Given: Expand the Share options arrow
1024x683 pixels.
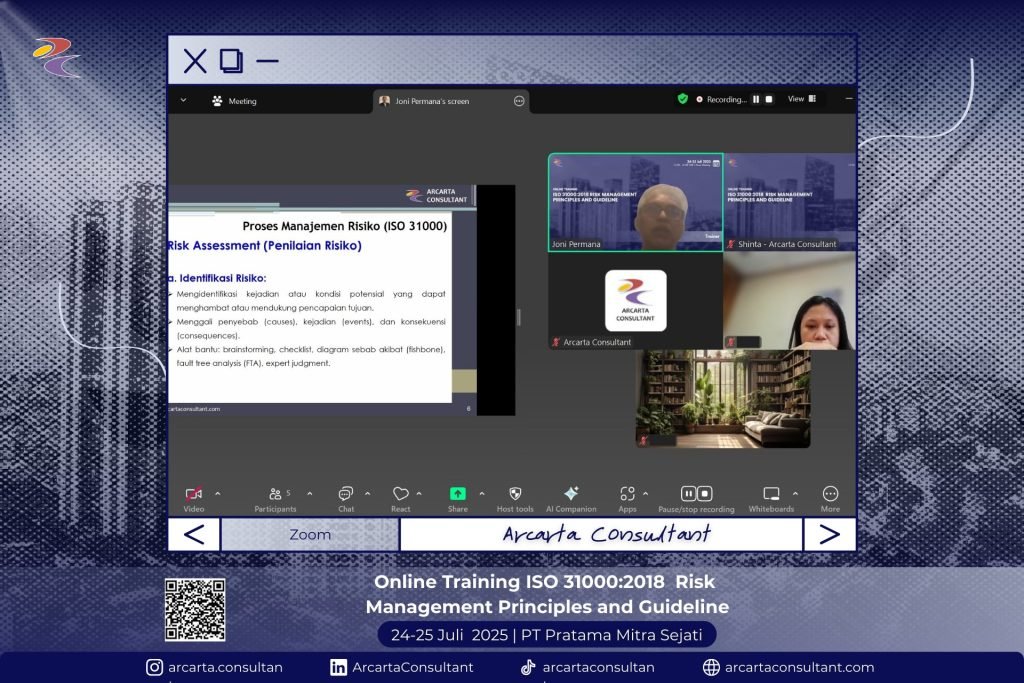Looking at the screenshot, I should point(481,493).
